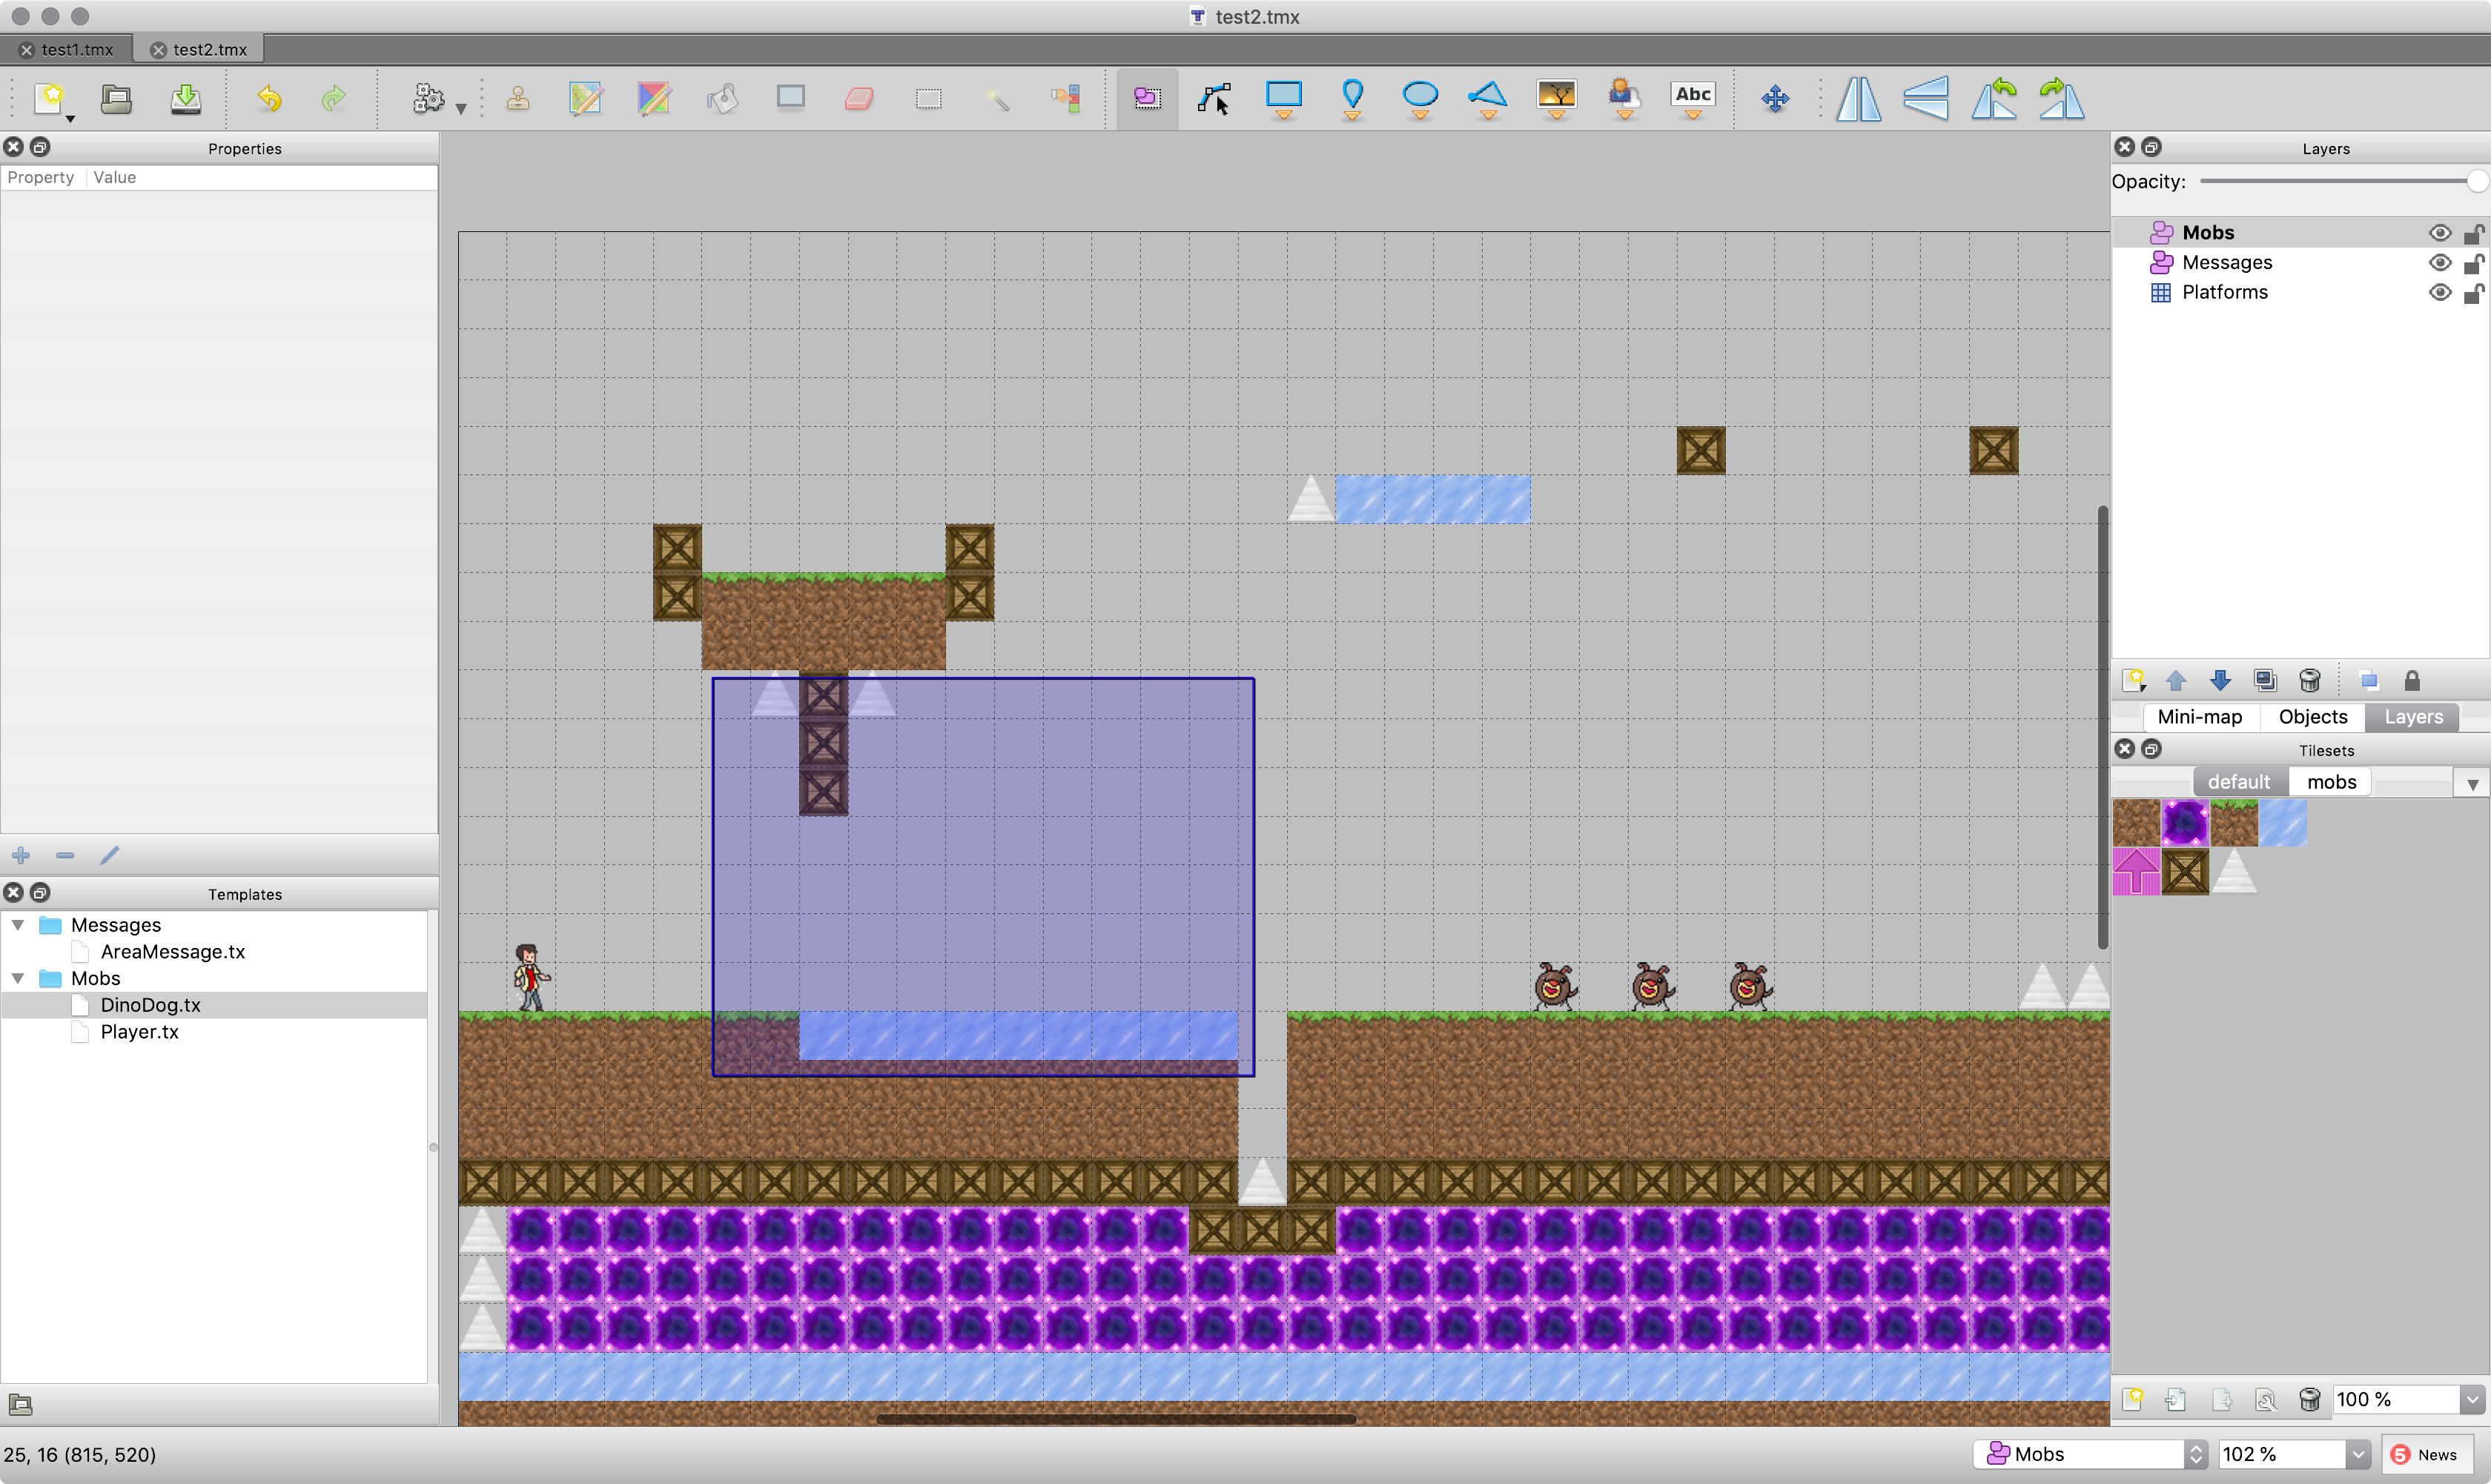The height and width of the screenshot is (1484, 2491).
Task: Toggle lock on the Platforms layer
Action: [x=2474, y=293]
